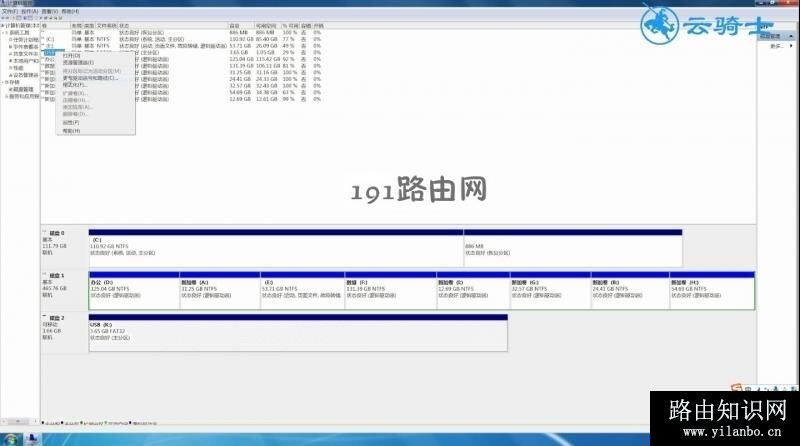The height and width of the screenshot is (446, 800).
Task: Sort by the 卷 column header
Action: [55, 26]
